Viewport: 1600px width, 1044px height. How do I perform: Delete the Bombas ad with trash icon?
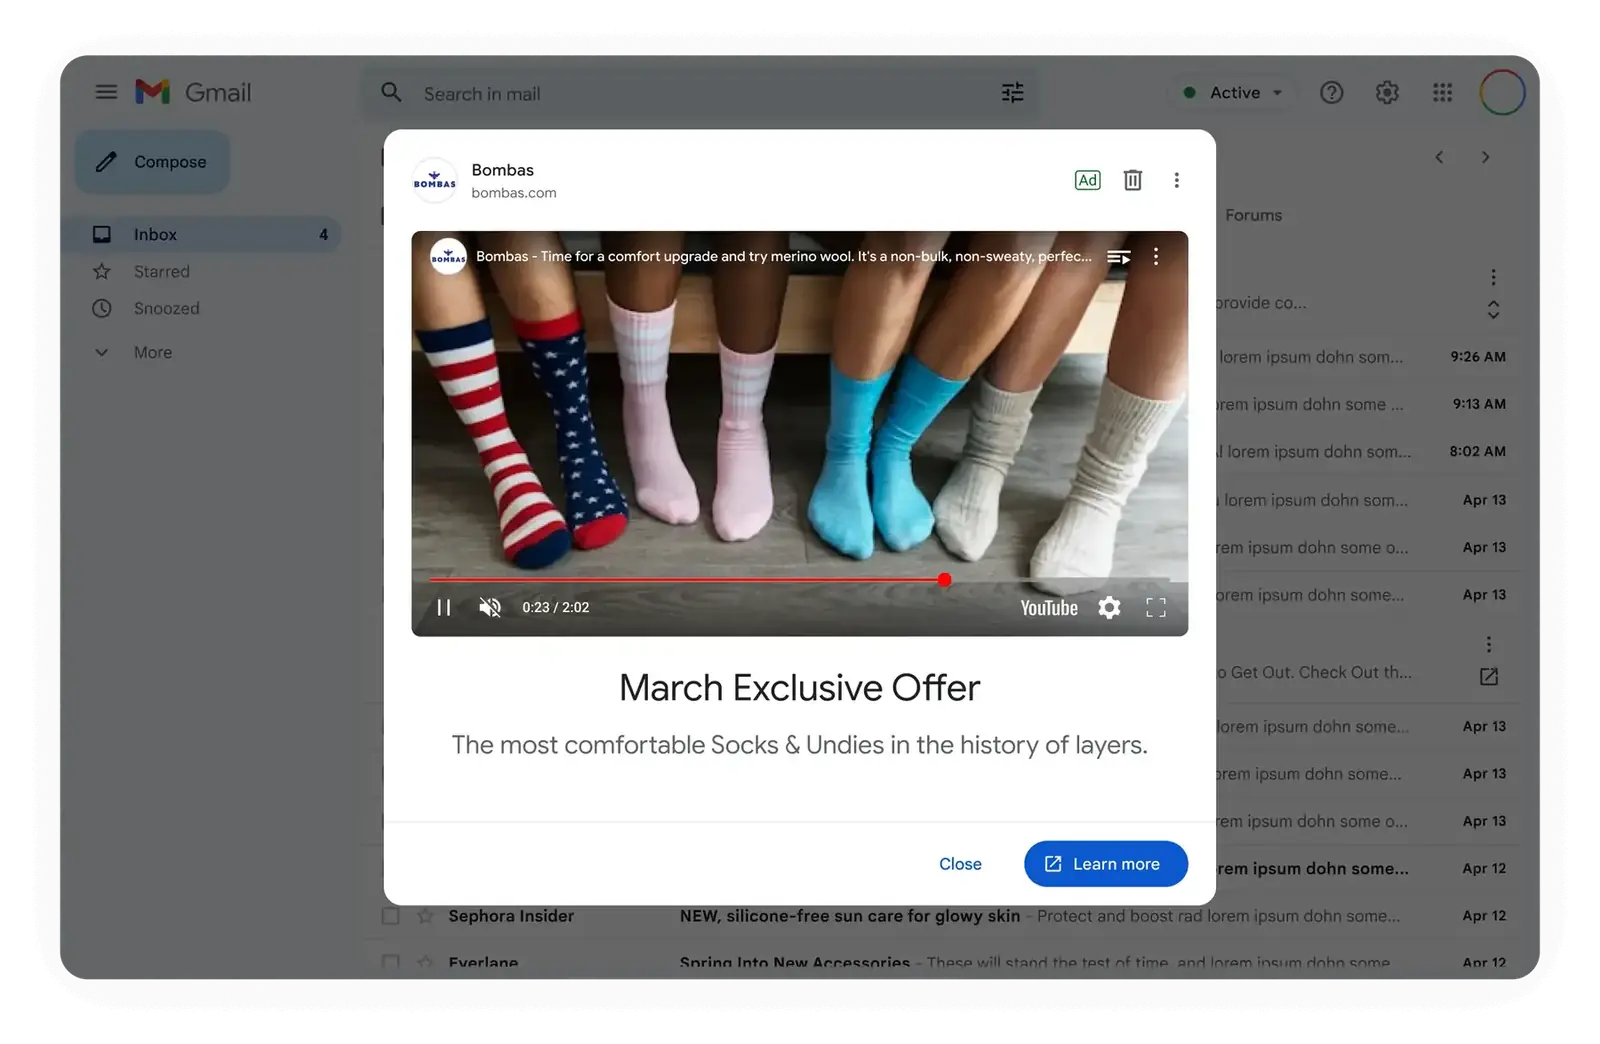1132,180
